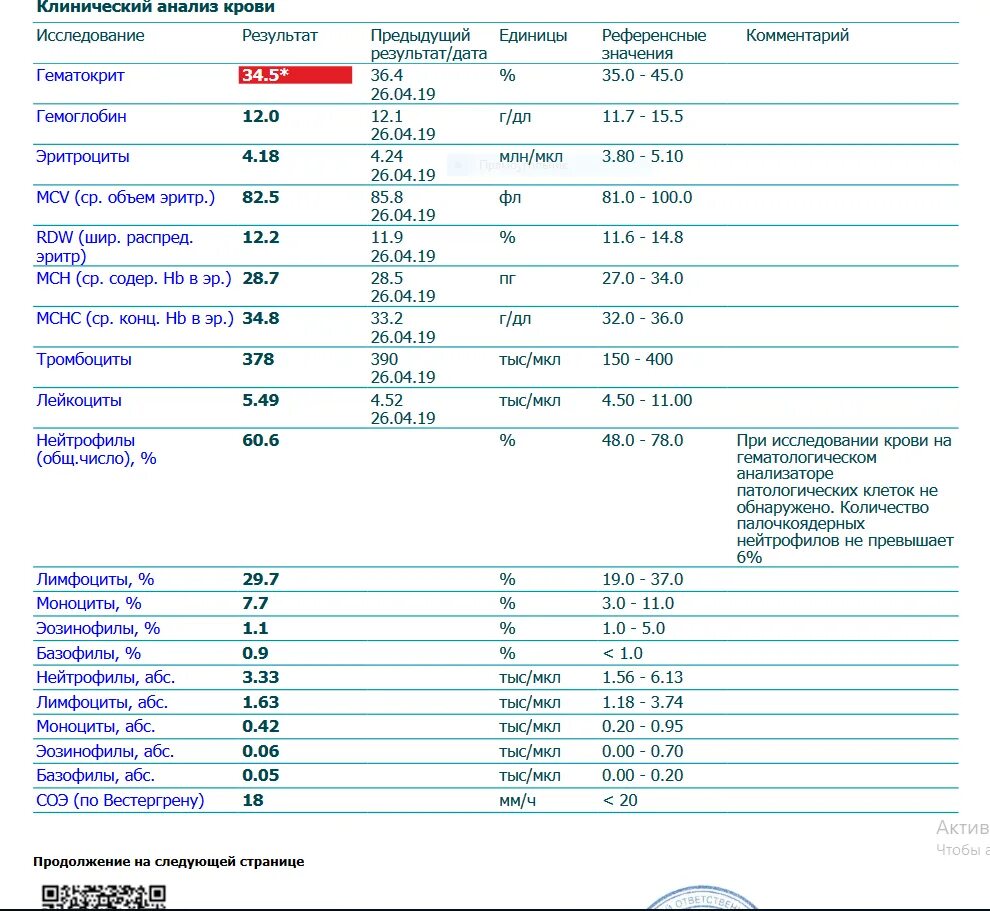
Task: Click the QR code at page bottom
Action: tap(104, 896)
